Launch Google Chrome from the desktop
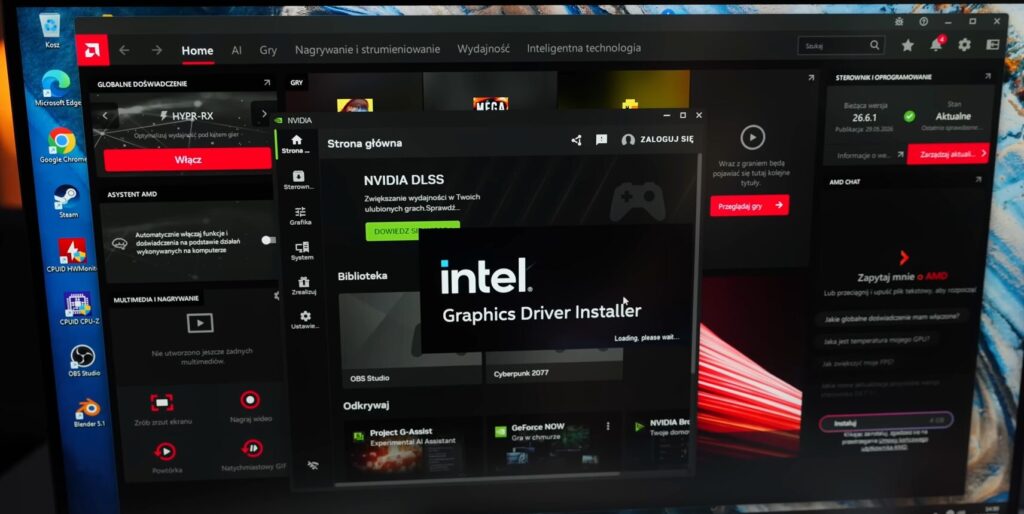Viewport: 1024px width, 514px height. click(62, 145)
